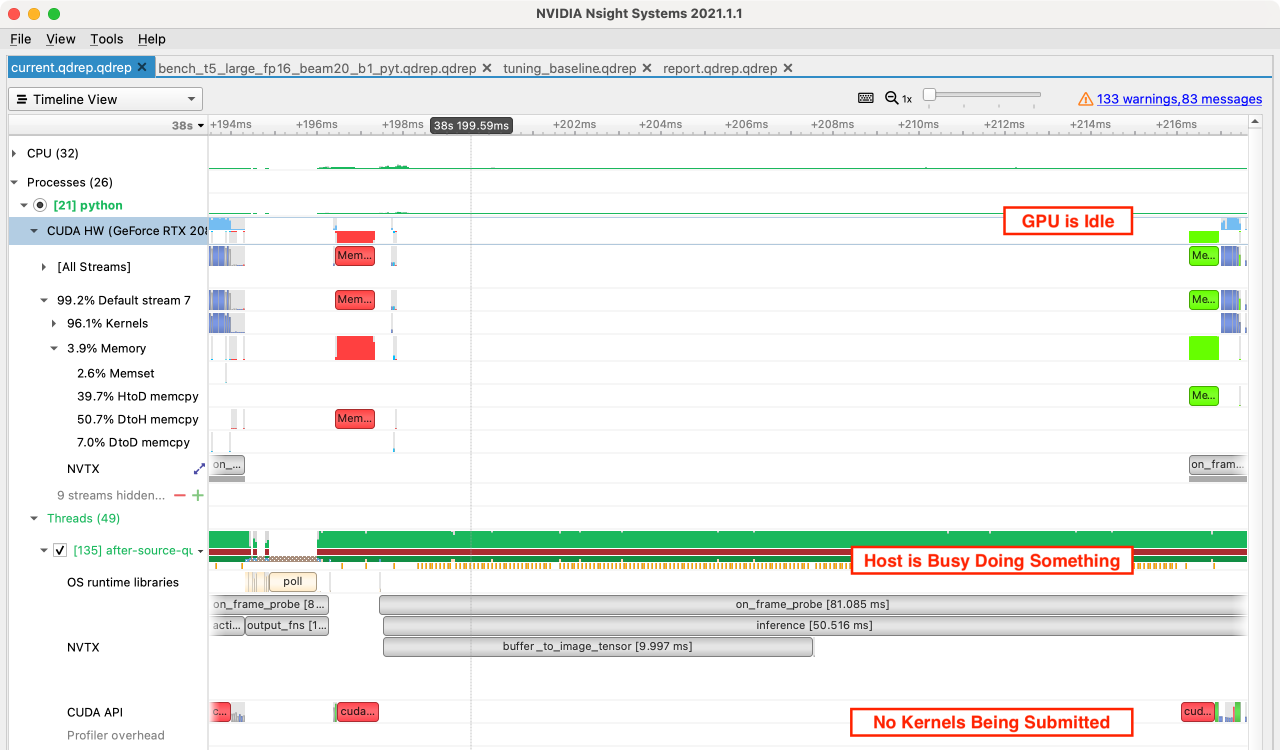This screenshot has width=1280, height=750.
Task: Click the output_fns NVTX range
Action: (287, 625)
